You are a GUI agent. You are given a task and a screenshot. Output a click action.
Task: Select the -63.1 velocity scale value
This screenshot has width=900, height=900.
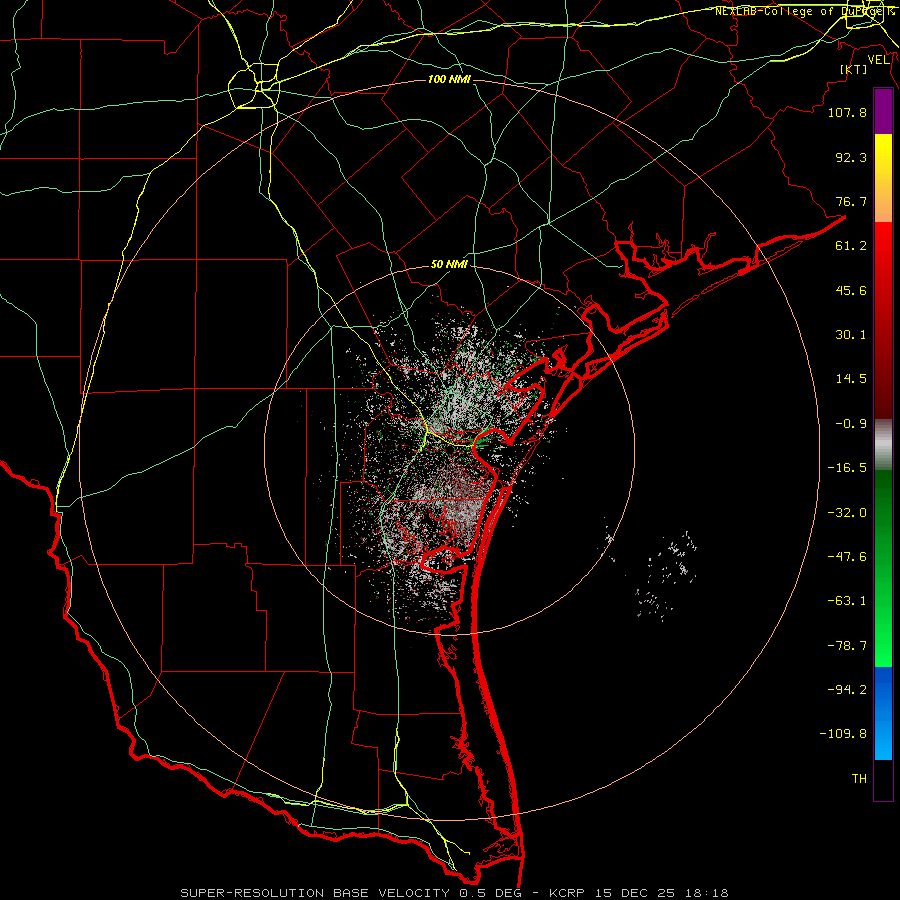tap(847, 601)
